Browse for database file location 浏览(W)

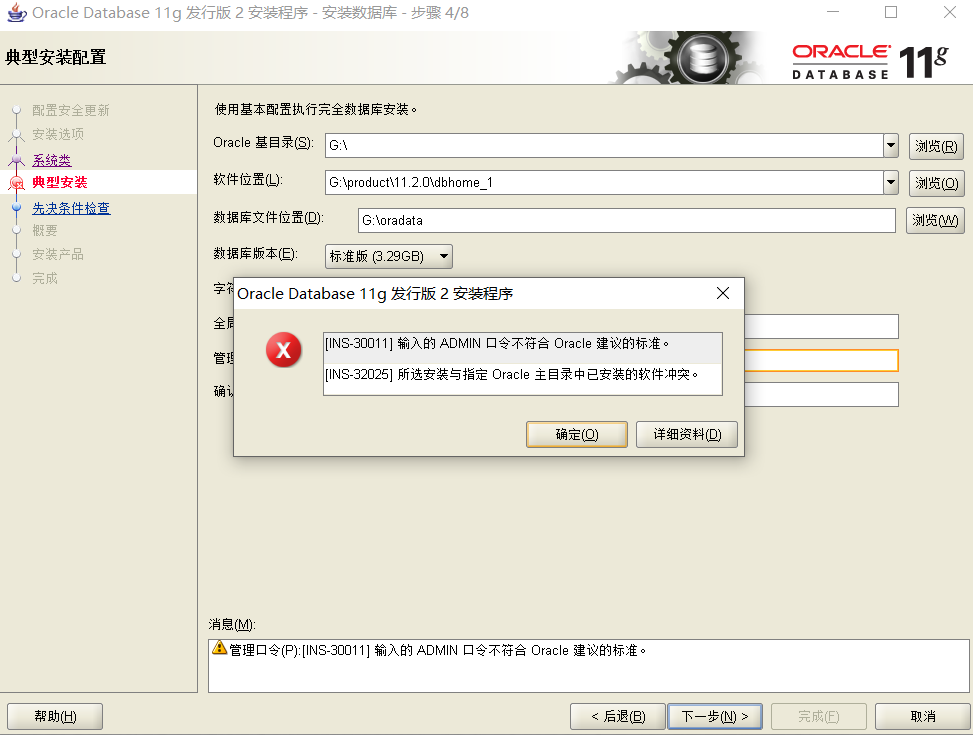point(935,220)
